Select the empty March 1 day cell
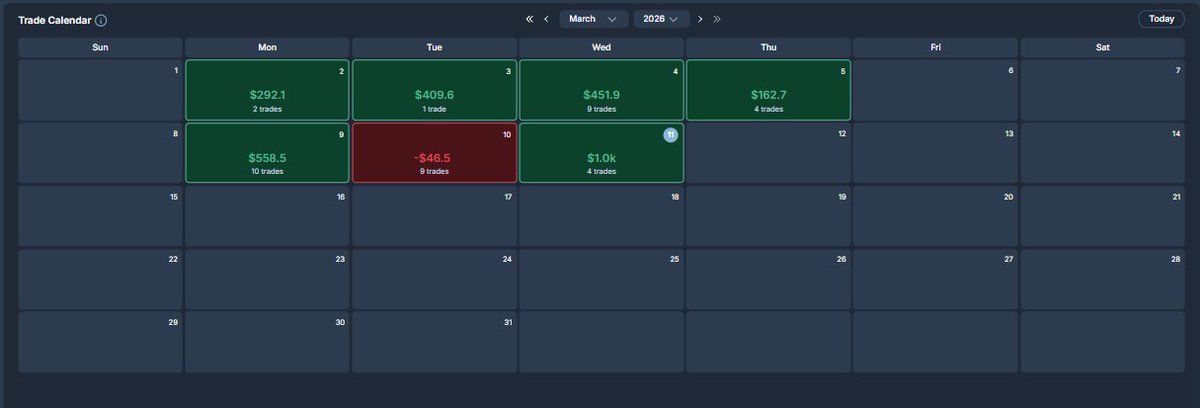Screen dimensions: 1200x408 click(x=100, y=90)
